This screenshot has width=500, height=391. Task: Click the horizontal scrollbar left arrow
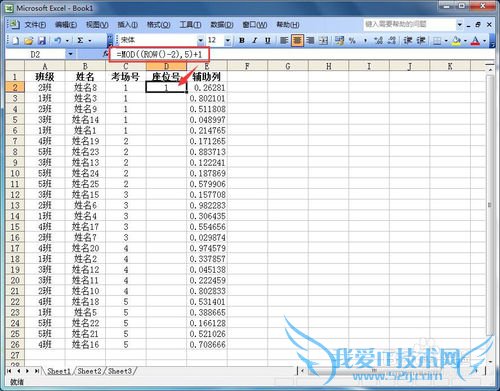coord(302,370)
